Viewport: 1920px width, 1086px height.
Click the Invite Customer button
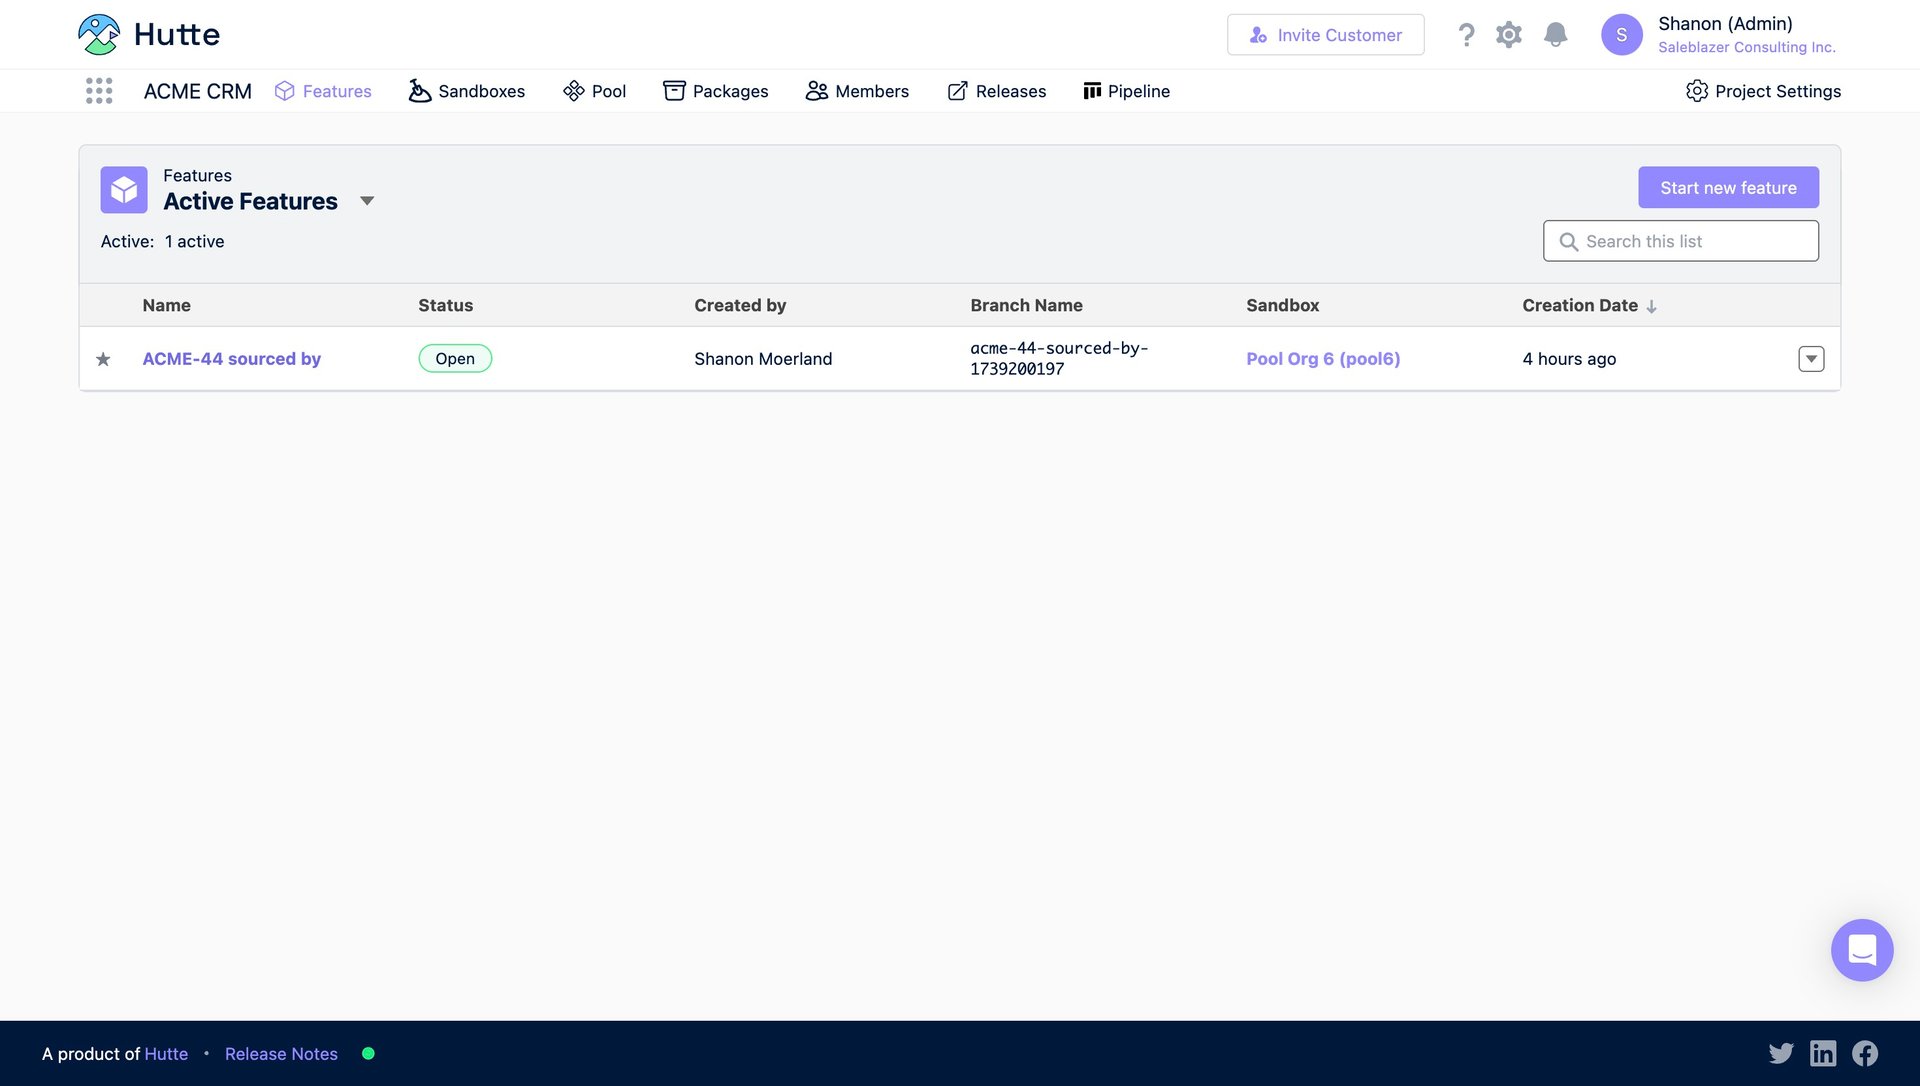[1325, 35]
